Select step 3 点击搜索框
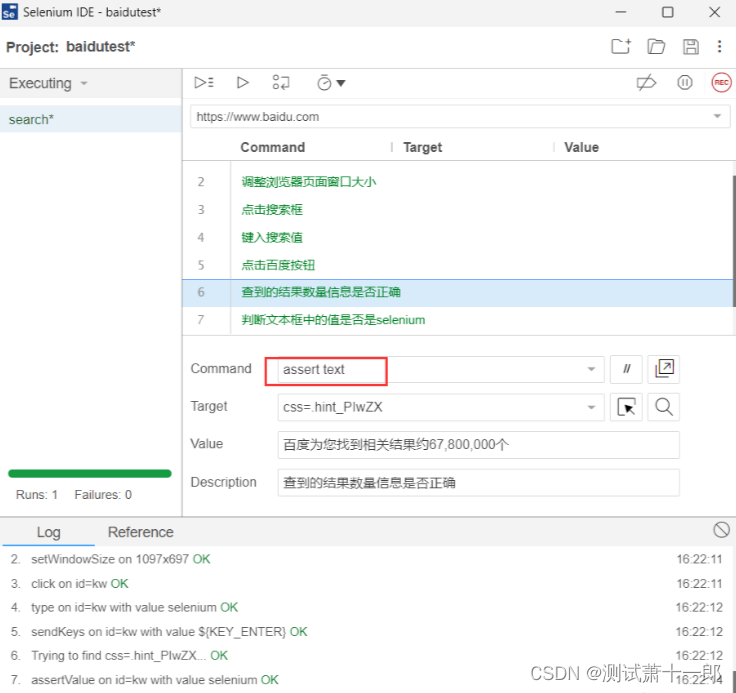This screenshot has width=736, height=693. pos(458,209)
